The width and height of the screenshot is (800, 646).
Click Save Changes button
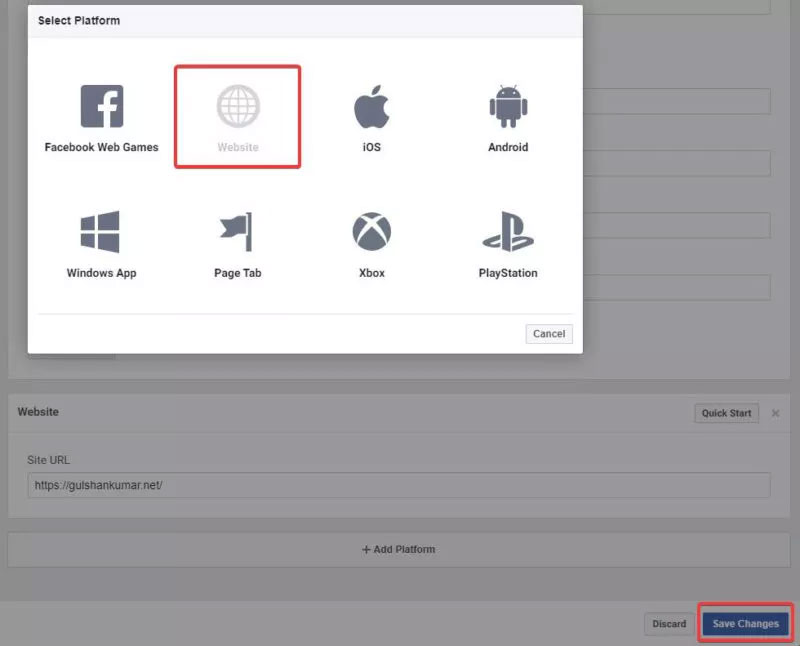point(745,623)
